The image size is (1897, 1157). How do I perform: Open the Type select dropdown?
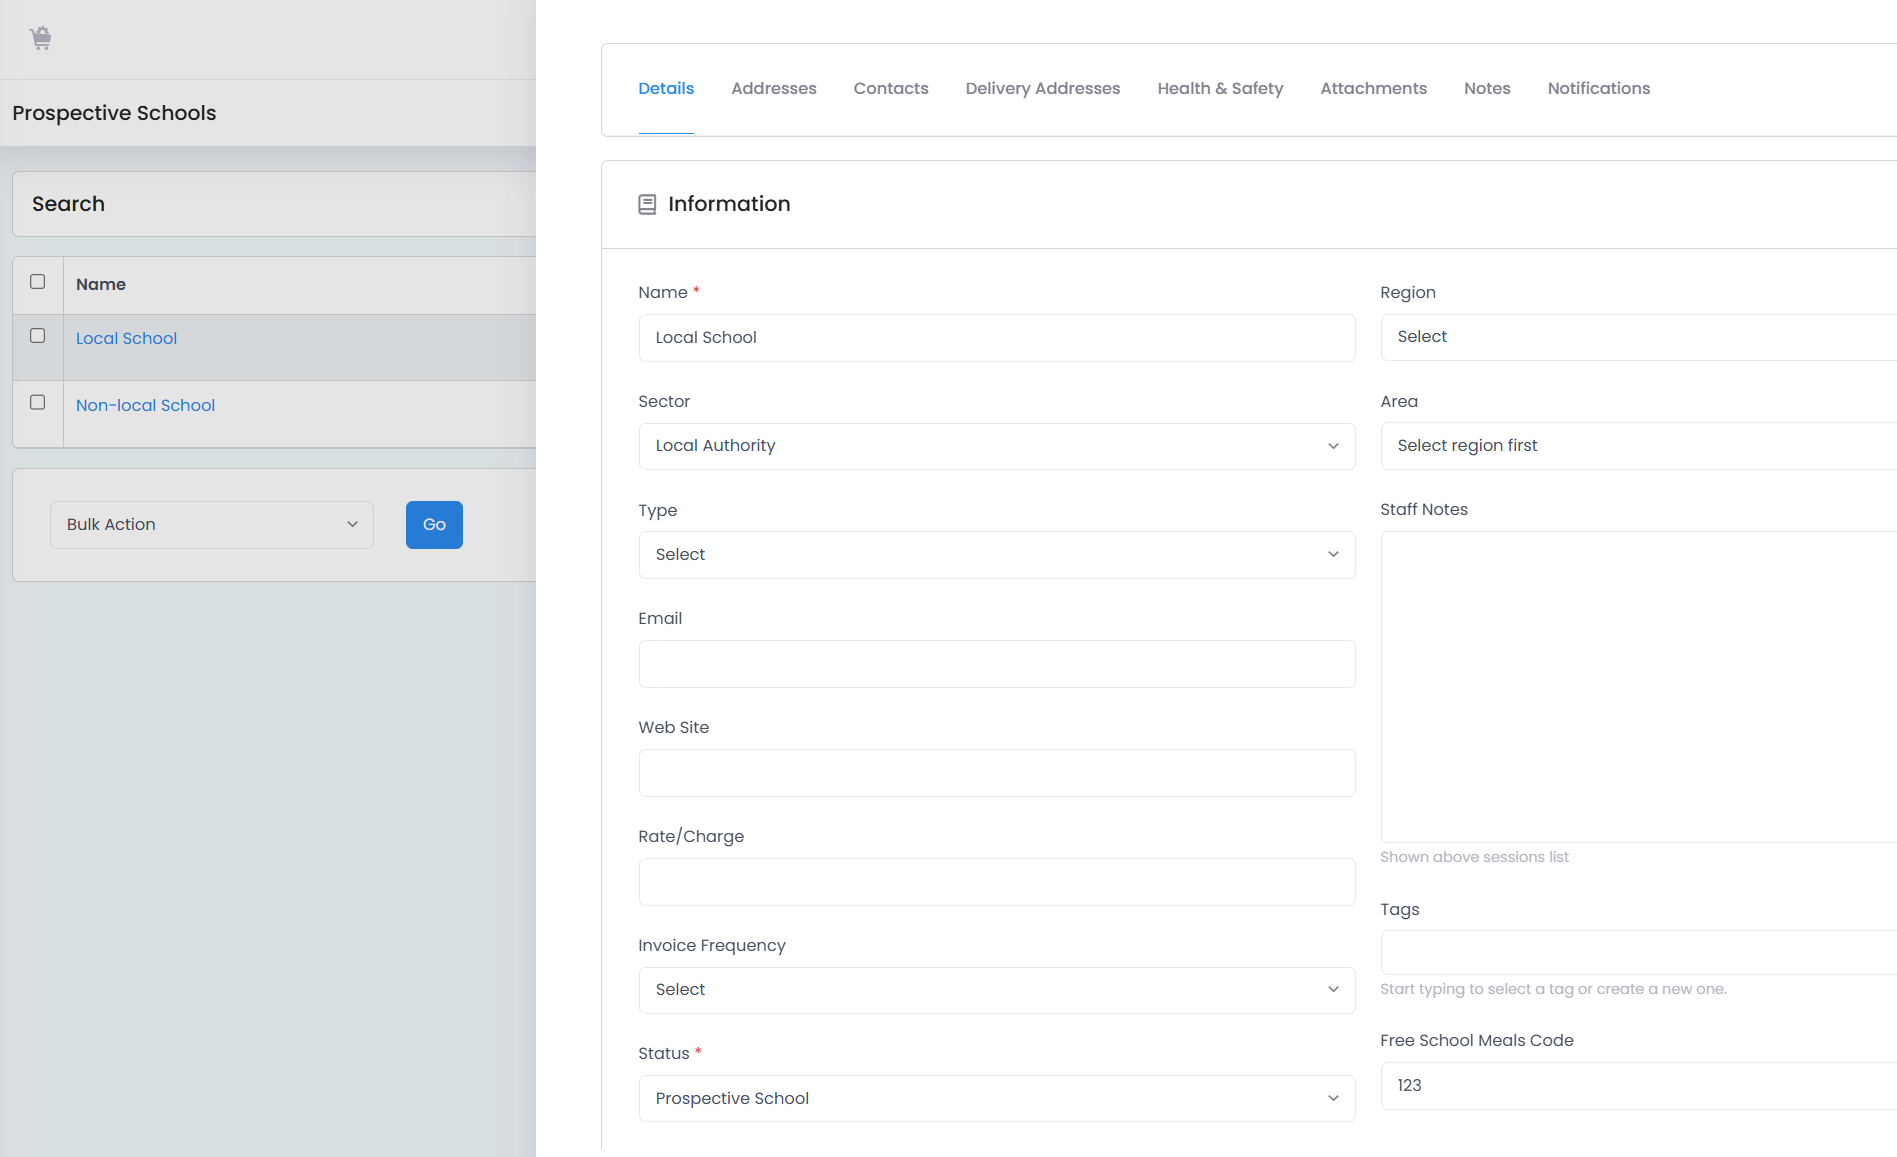[997, 555]
